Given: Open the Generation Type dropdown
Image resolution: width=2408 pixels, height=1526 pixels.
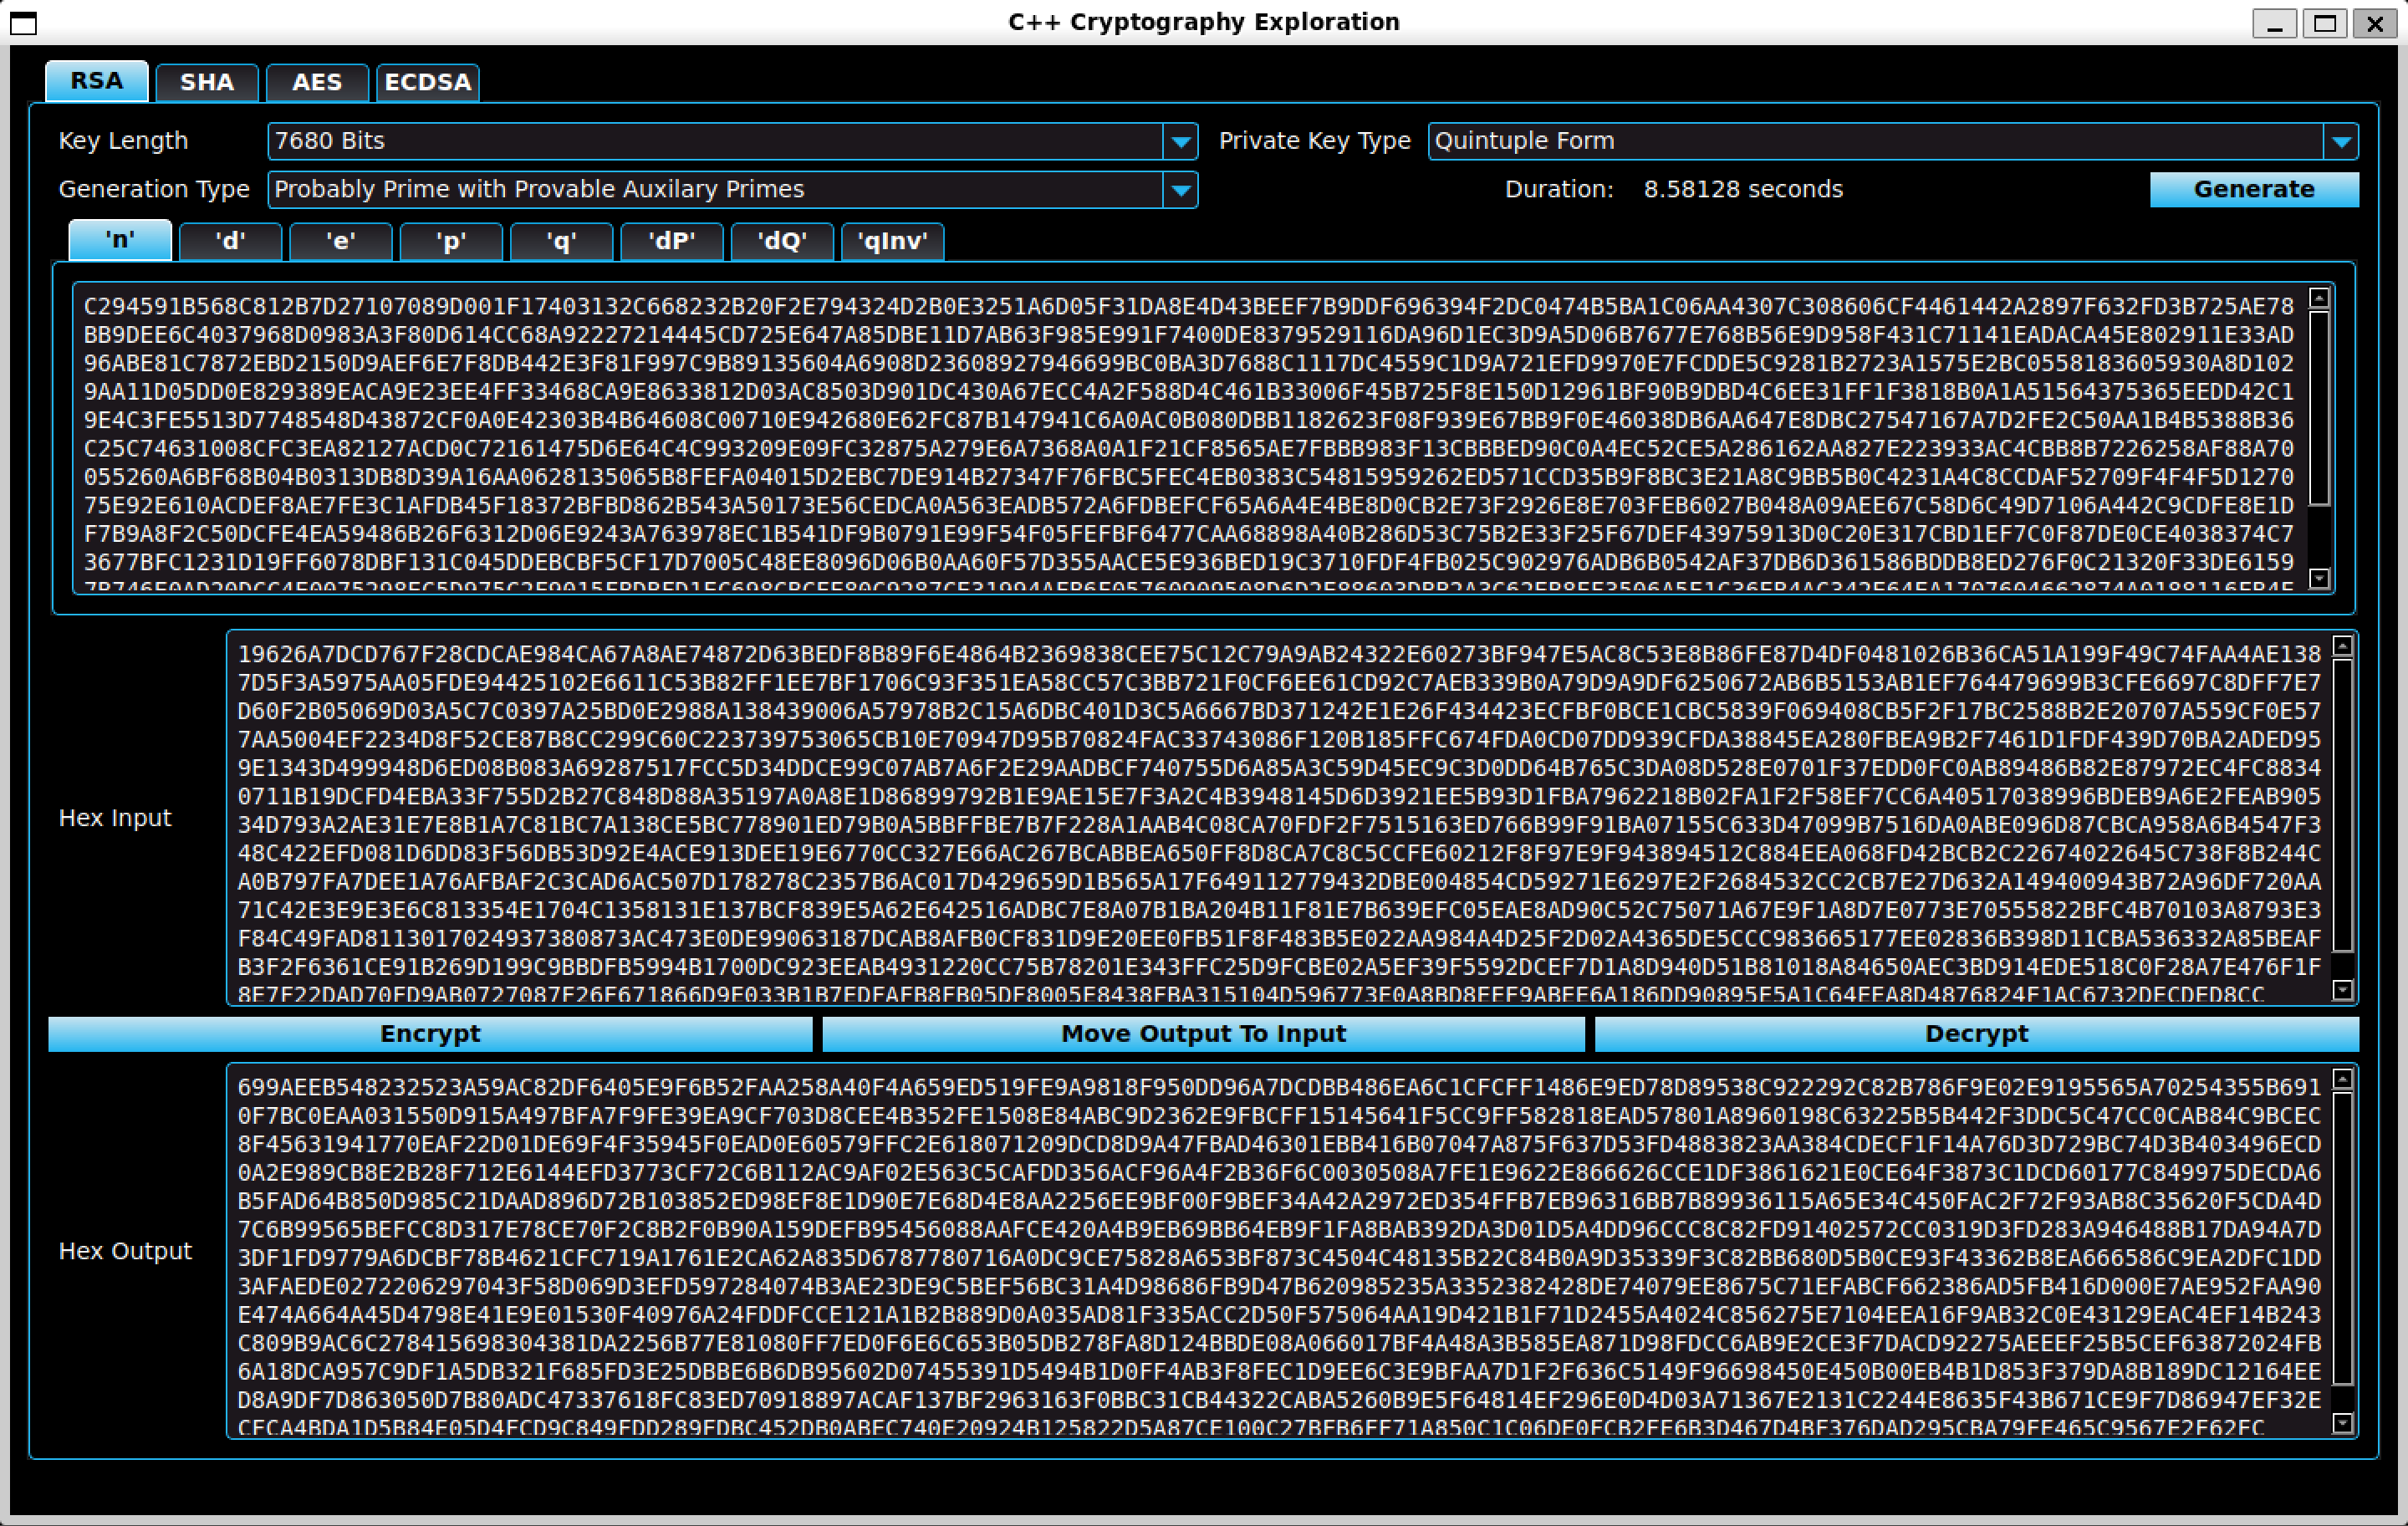Looking at the screenshot, I should click(1182, 189).
